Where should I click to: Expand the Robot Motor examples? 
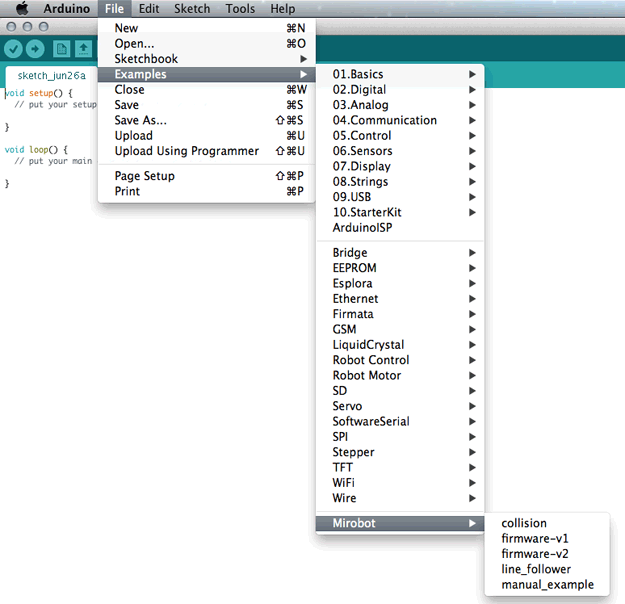pos(400,375)
